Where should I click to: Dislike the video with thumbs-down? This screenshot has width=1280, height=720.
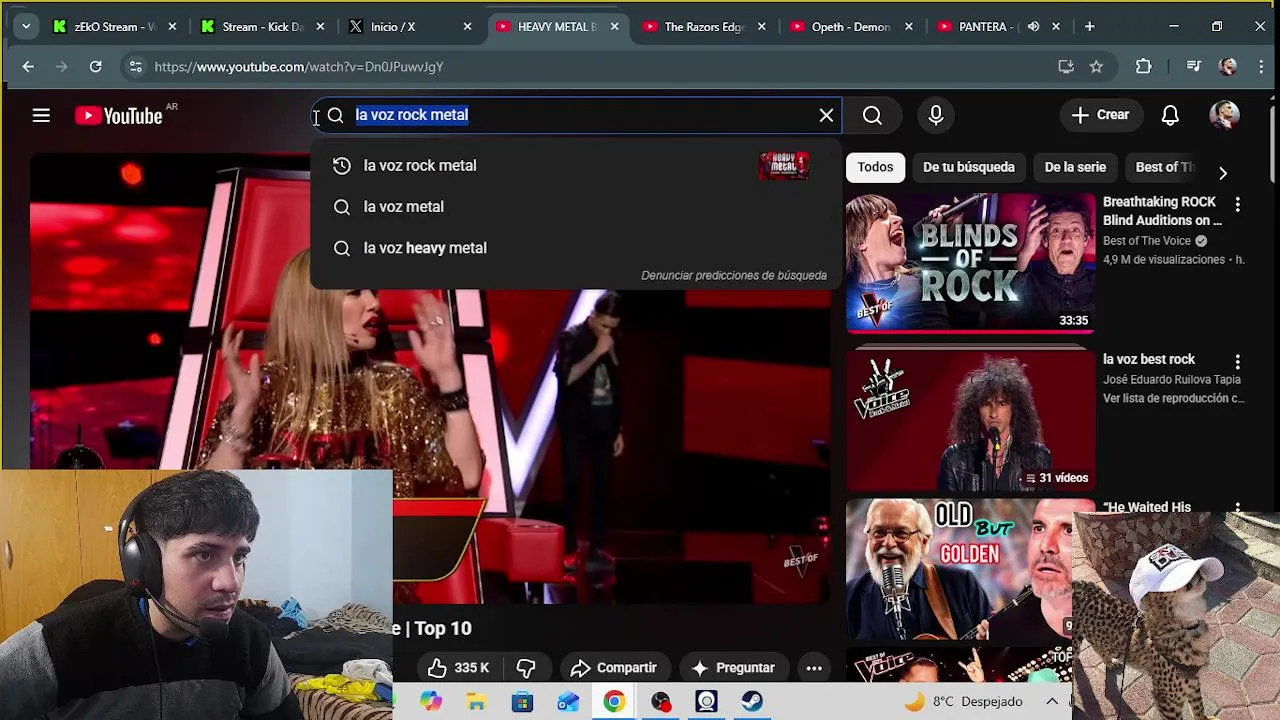click(526, 668)
